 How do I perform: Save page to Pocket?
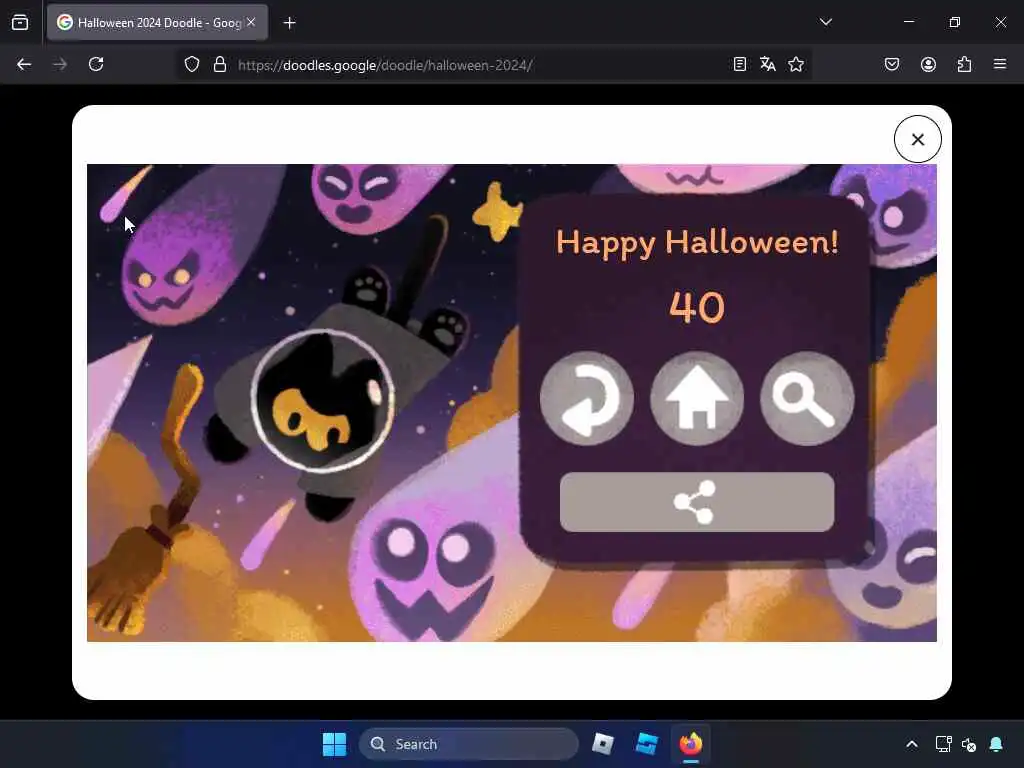(891, 64)
